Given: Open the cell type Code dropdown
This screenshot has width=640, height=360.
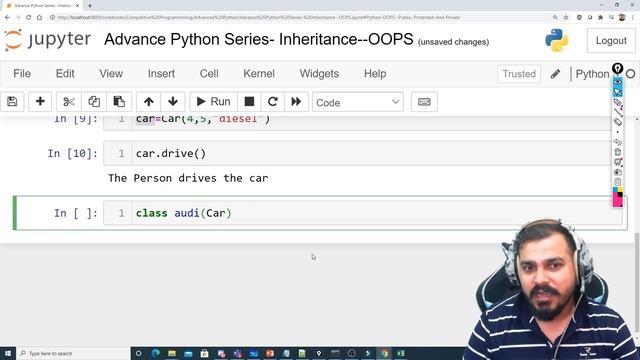Looking at the screenshot, I should tap(358, 102).
